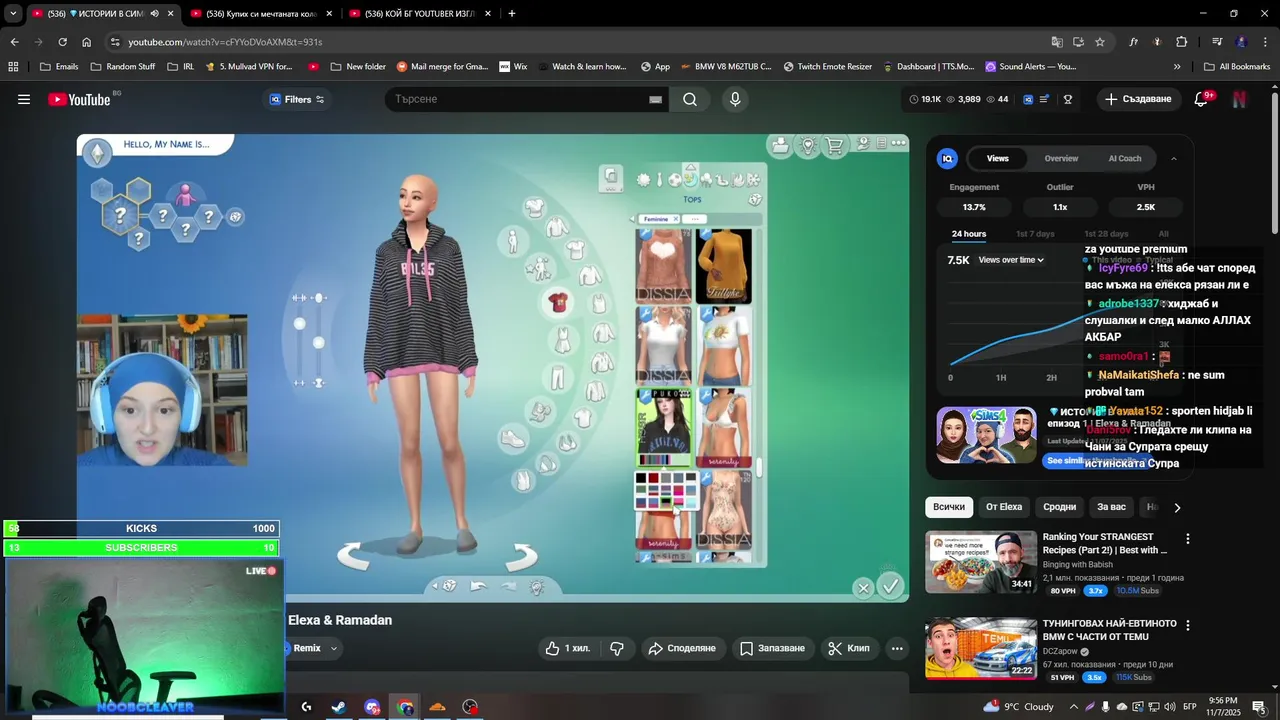Image resolution: width=1280 pixels, height=720 pixels.
Task: Open the Emails bookmark folder
Action: point(59,67)
